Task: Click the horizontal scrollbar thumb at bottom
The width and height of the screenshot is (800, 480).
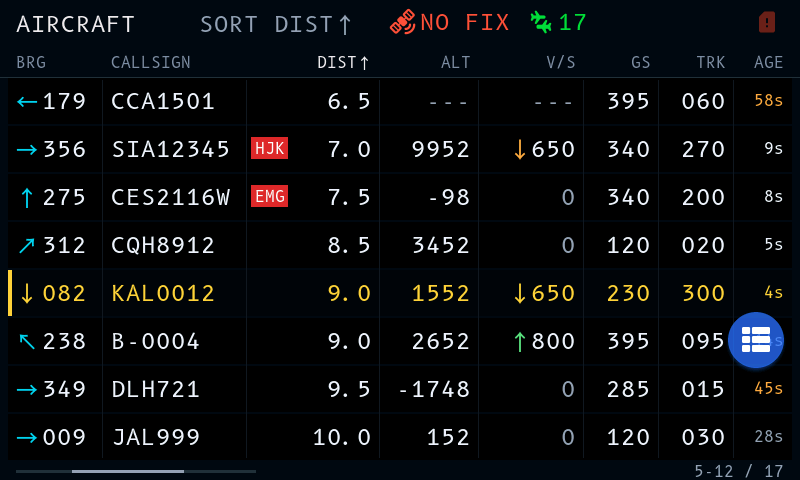Action: pos(128,471)
